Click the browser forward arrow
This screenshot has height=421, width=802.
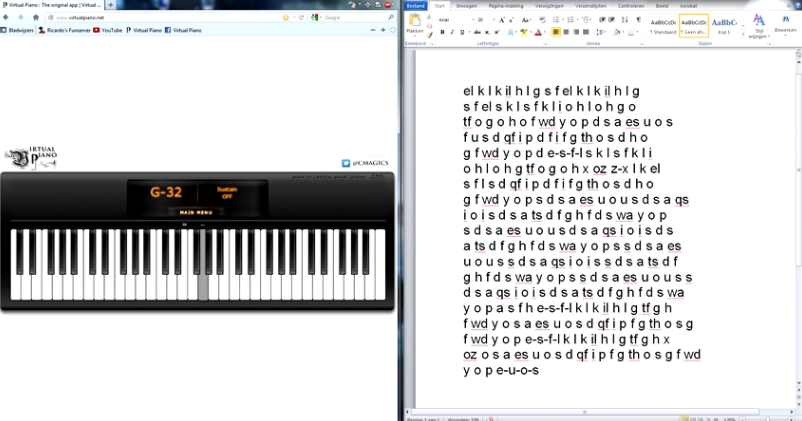coord(20,17)
